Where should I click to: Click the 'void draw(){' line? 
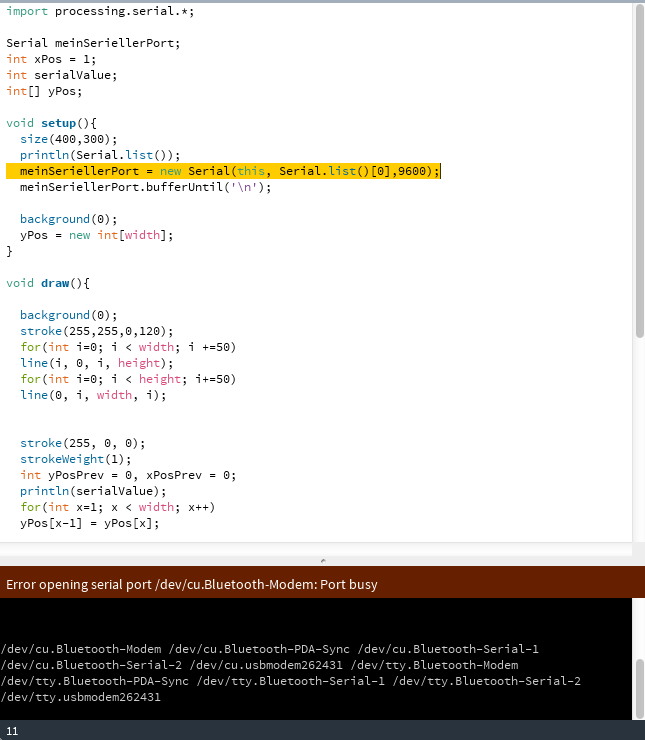tap(48, 283)
